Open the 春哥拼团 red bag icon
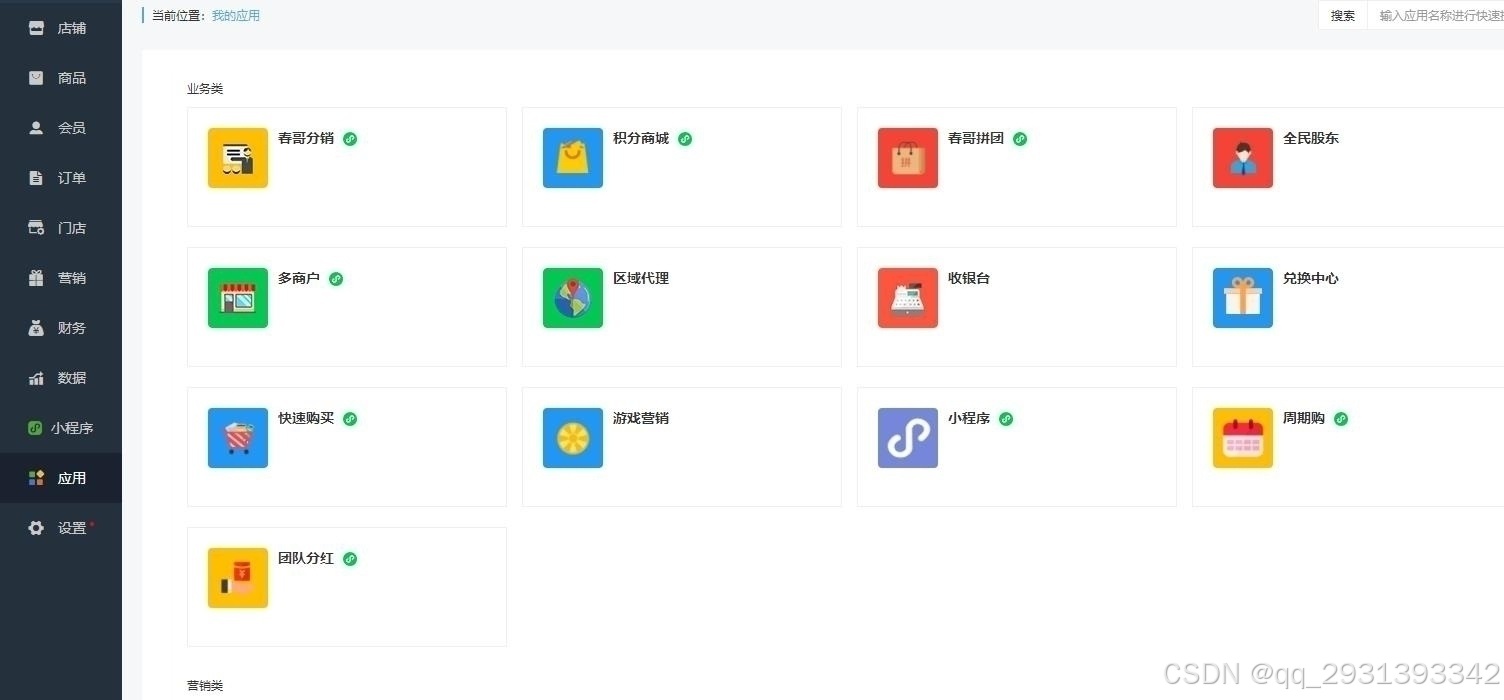Viewport: 1504px width, 700px height. pyautogui.click(x=908, y=158)
